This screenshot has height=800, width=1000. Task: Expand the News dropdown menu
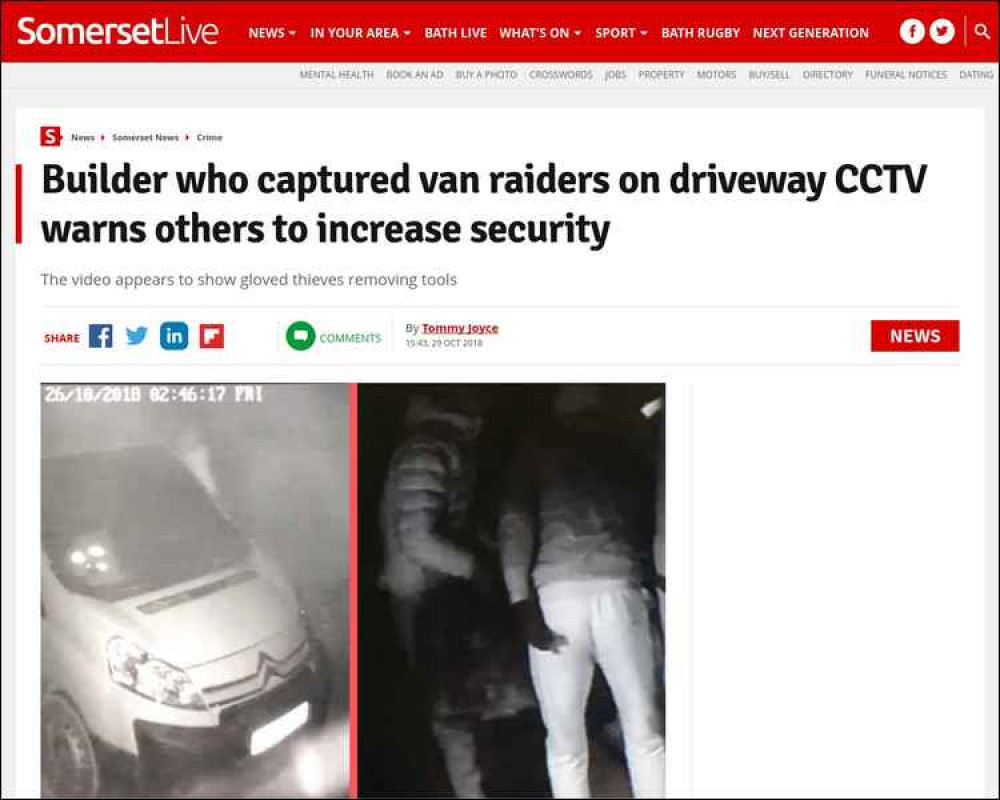pyautogui.click(x=272, y=33)
